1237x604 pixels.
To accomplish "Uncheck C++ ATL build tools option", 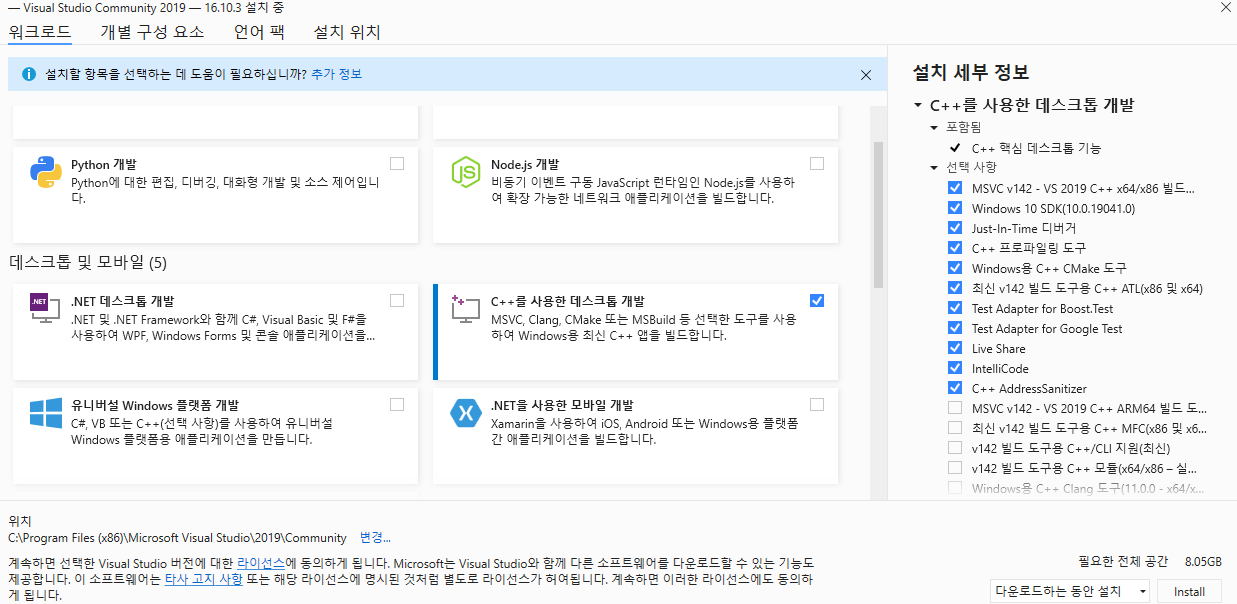I will [x=955, y=288].
